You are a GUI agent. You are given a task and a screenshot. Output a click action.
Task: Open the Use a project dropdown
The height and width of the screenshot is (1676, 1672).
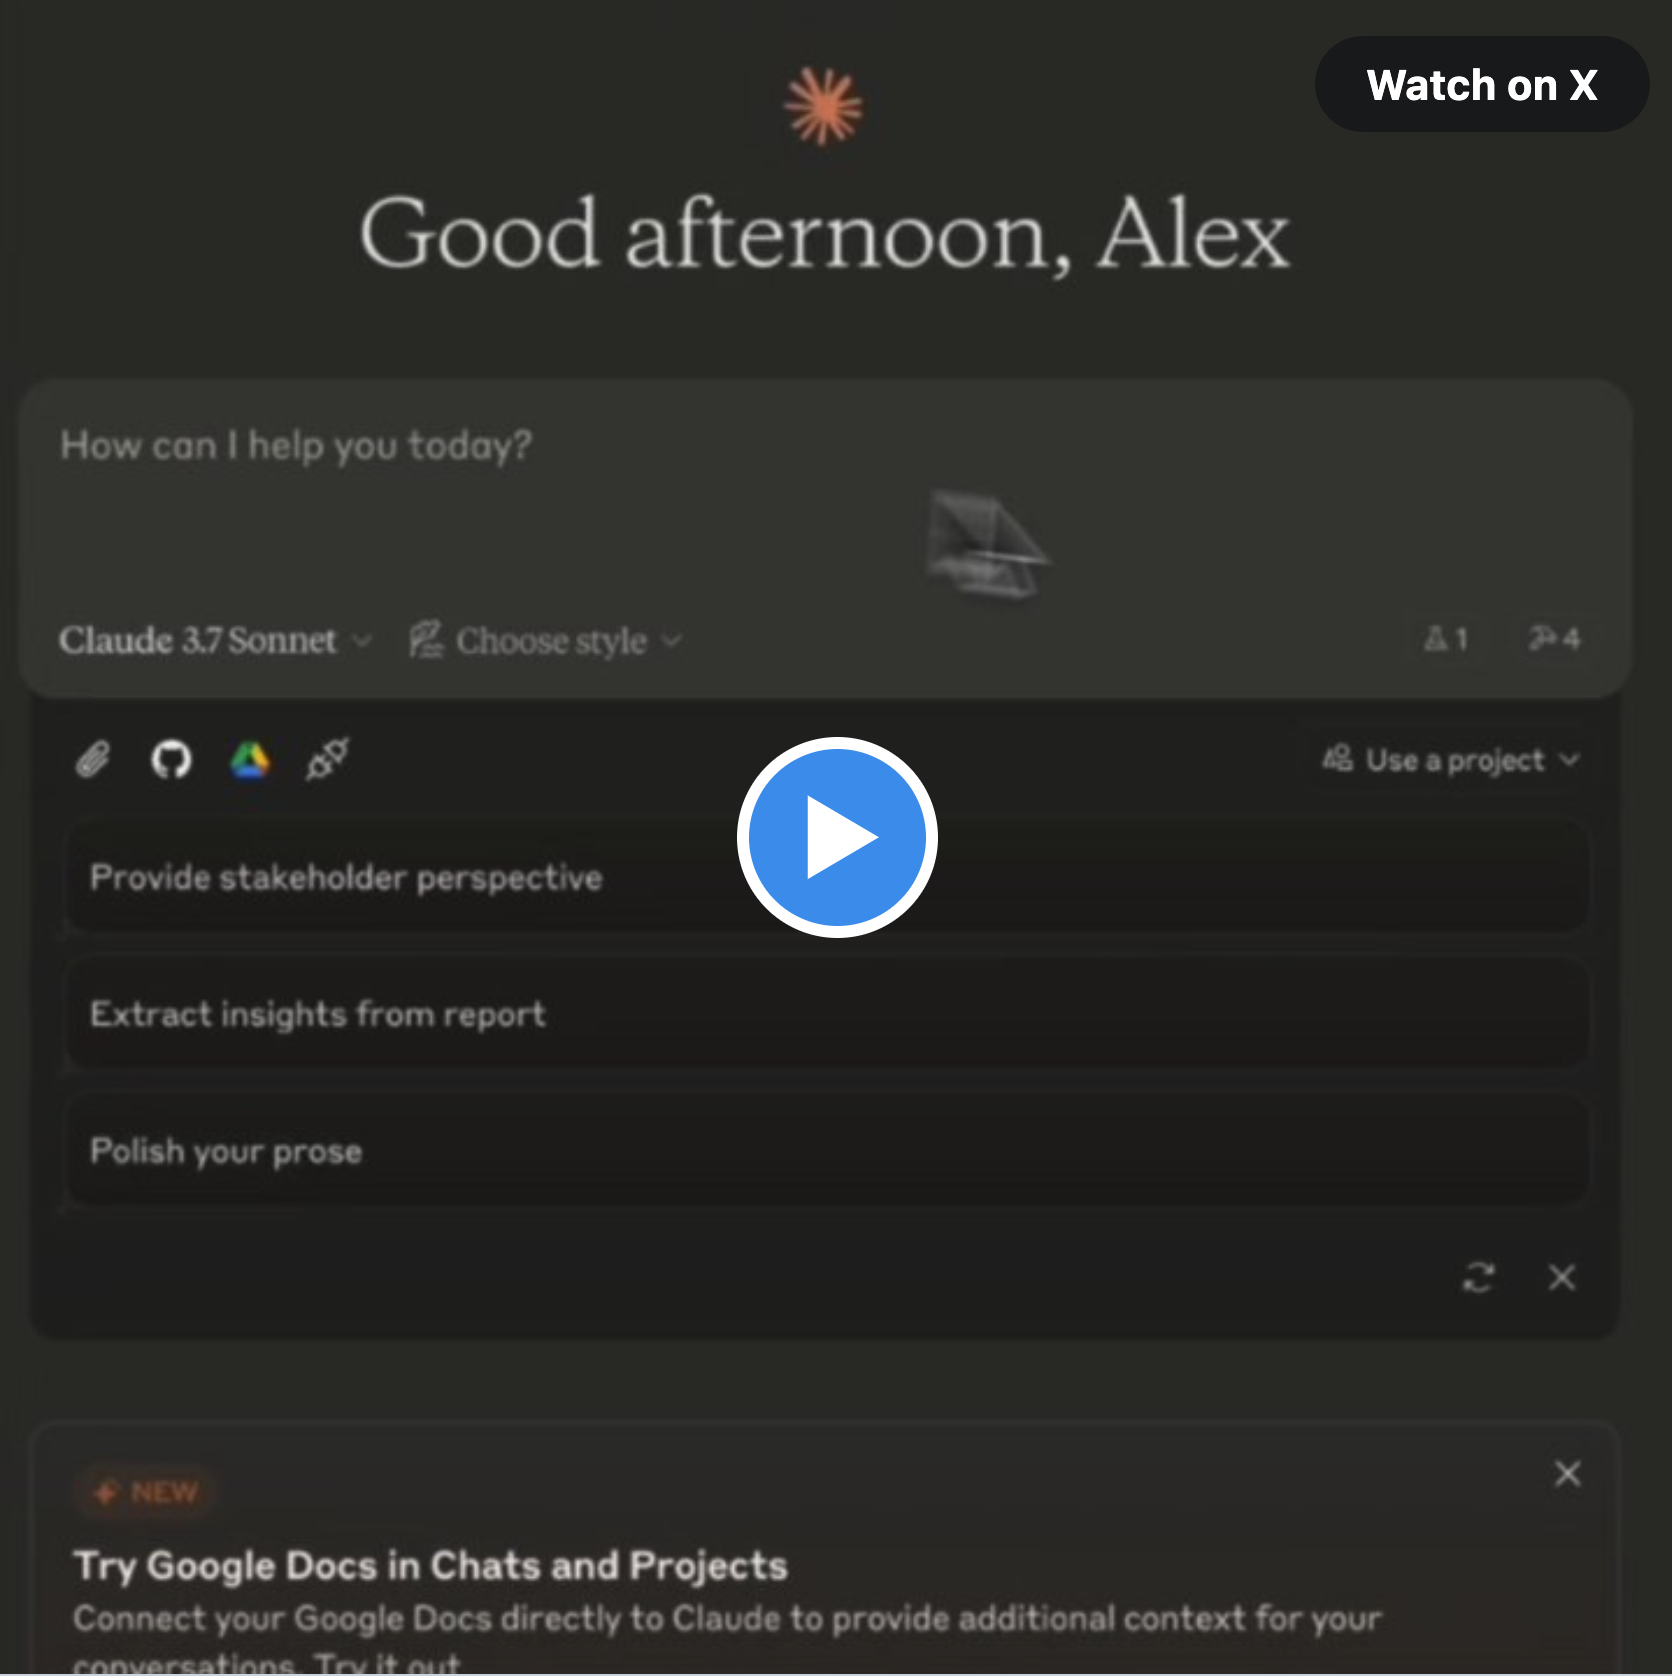(1450, 760)
